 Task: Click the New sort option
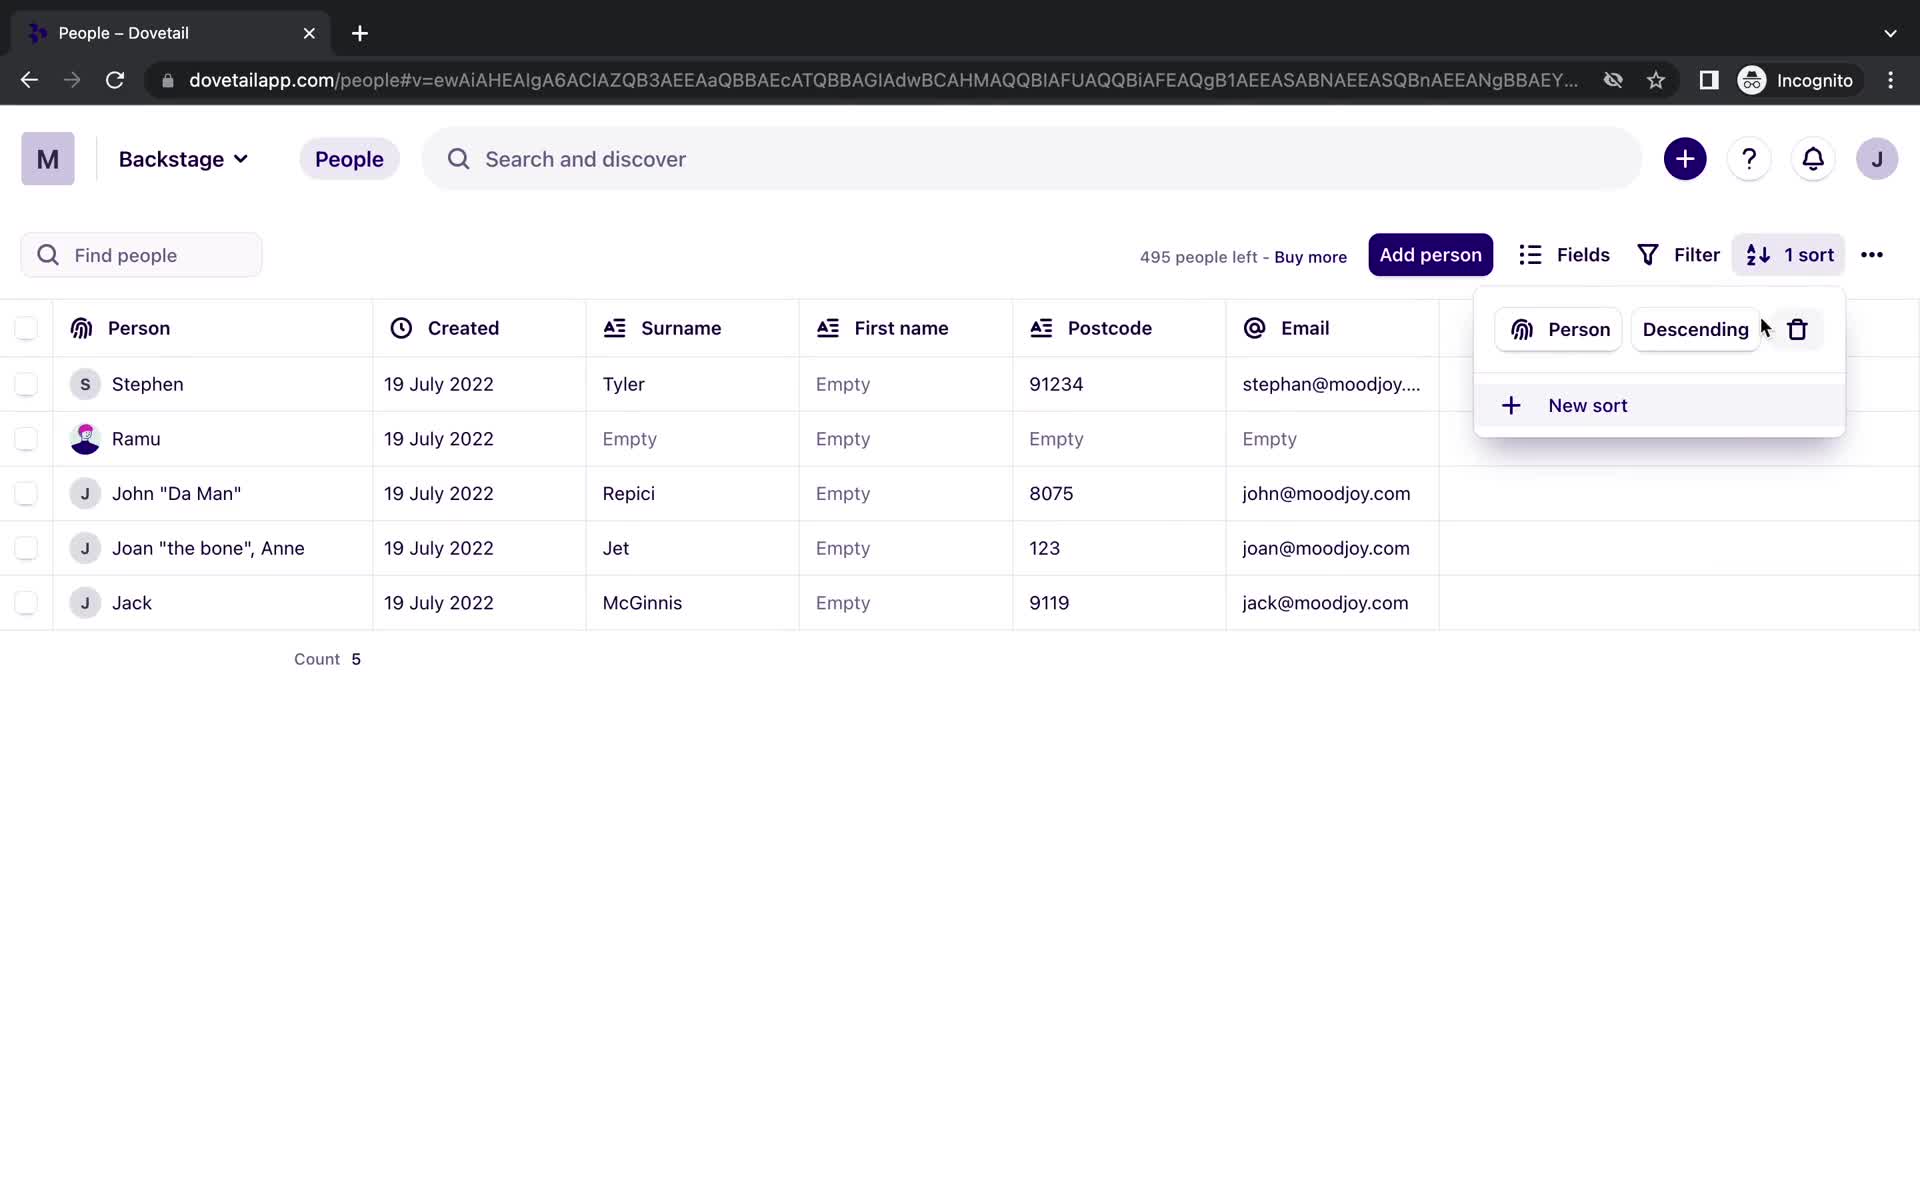click(x=1587, y=404)
